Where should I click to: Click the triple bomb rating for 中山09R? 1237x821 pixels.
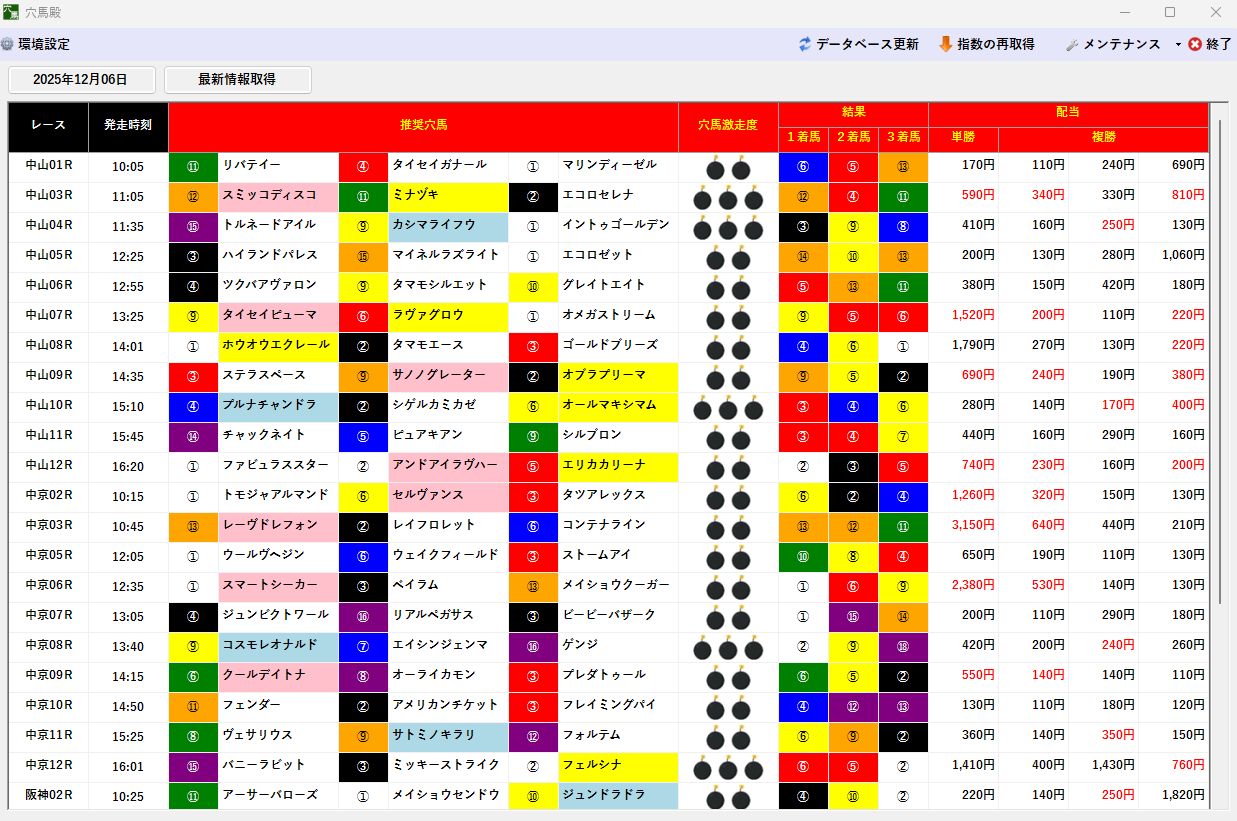coord(727,377)
